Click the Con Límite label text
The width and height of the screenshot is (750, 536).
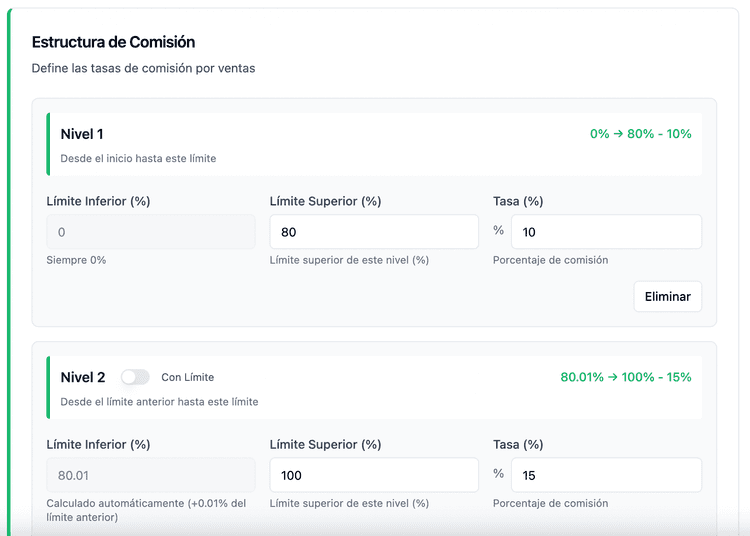click(187, 377)
